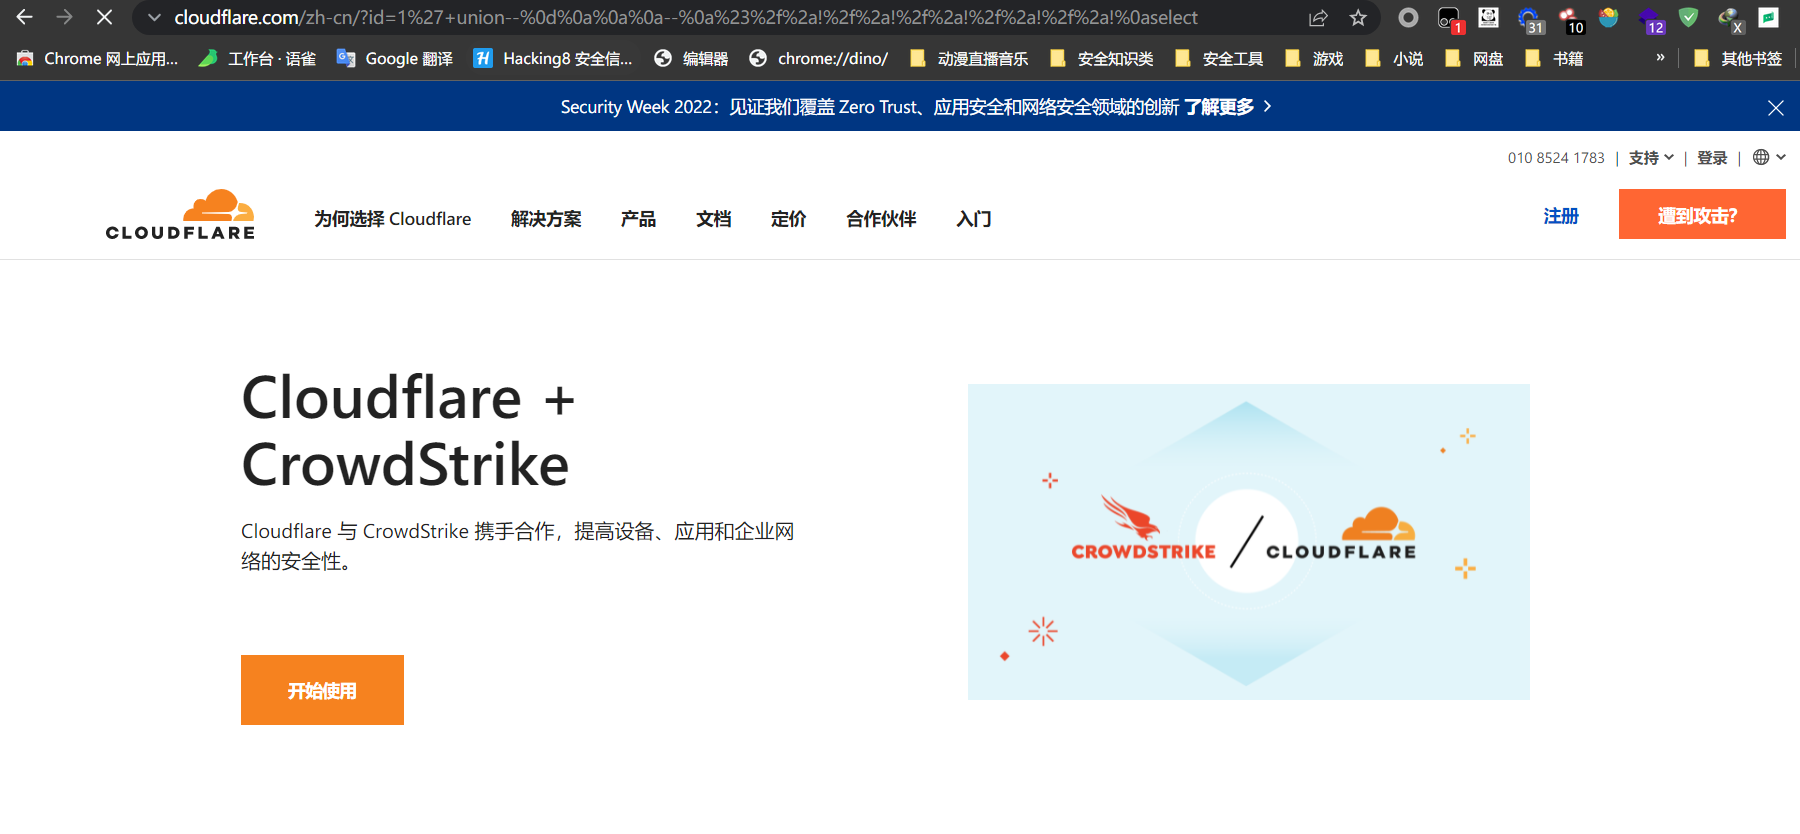Viewport: 1800px width, 834px height.
Task: Open the 文档 menu item
Action: [714, 219]
